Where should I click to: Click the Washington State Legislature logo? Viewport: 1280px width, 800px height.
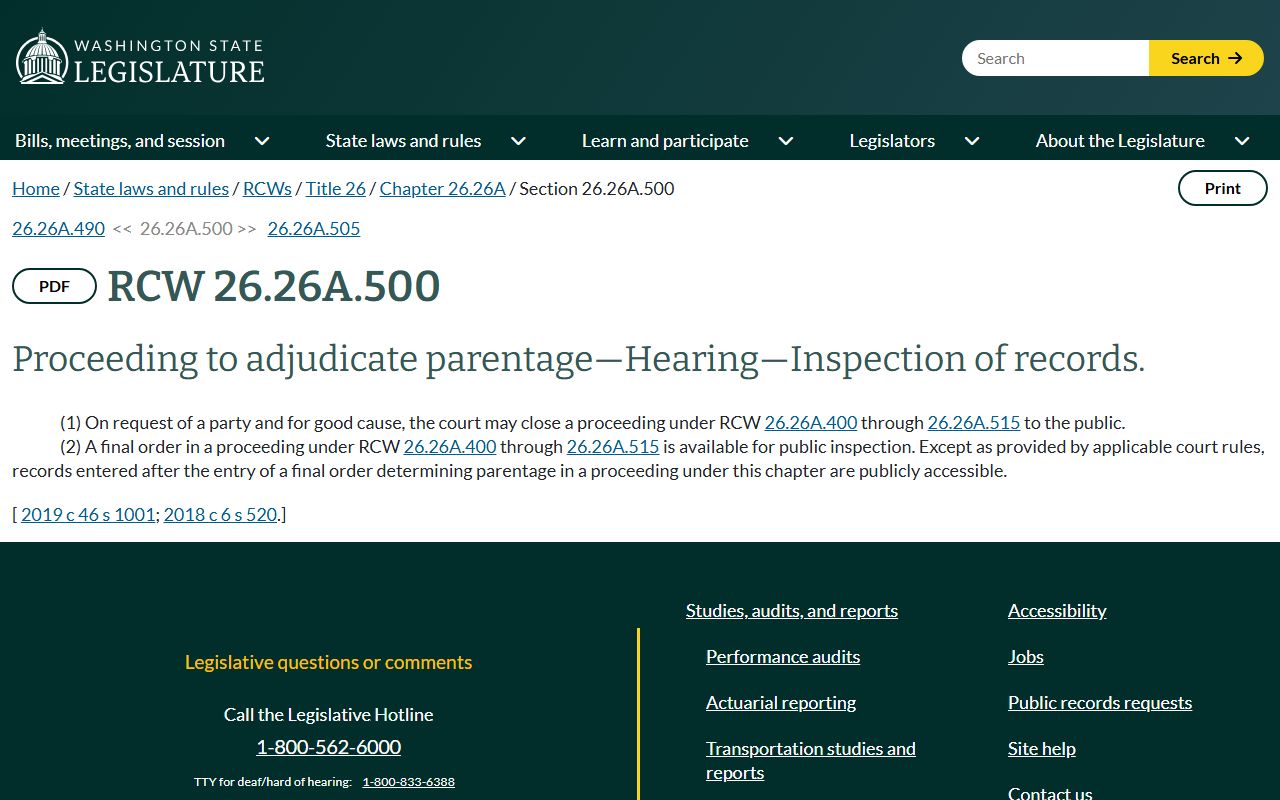pyautogui.click(x=140, y=58)
